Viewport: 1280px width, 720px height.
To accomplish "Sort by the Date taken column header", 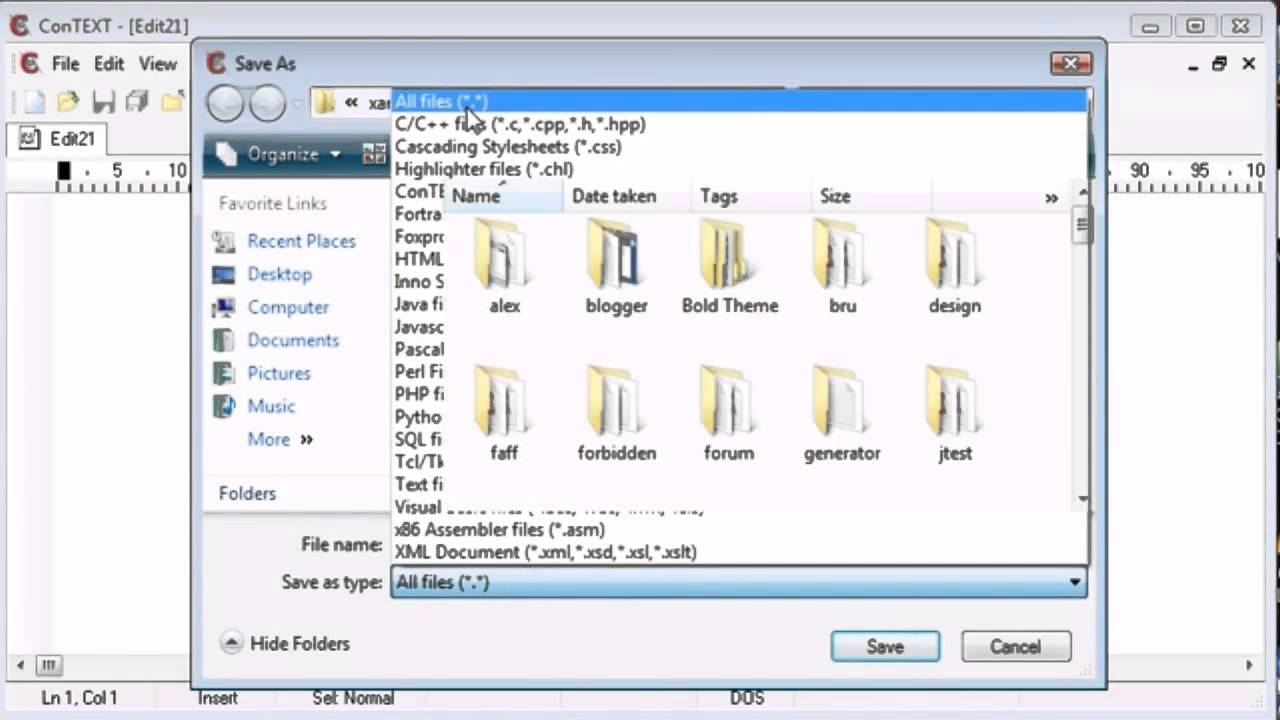I will [x=626, y=196].
